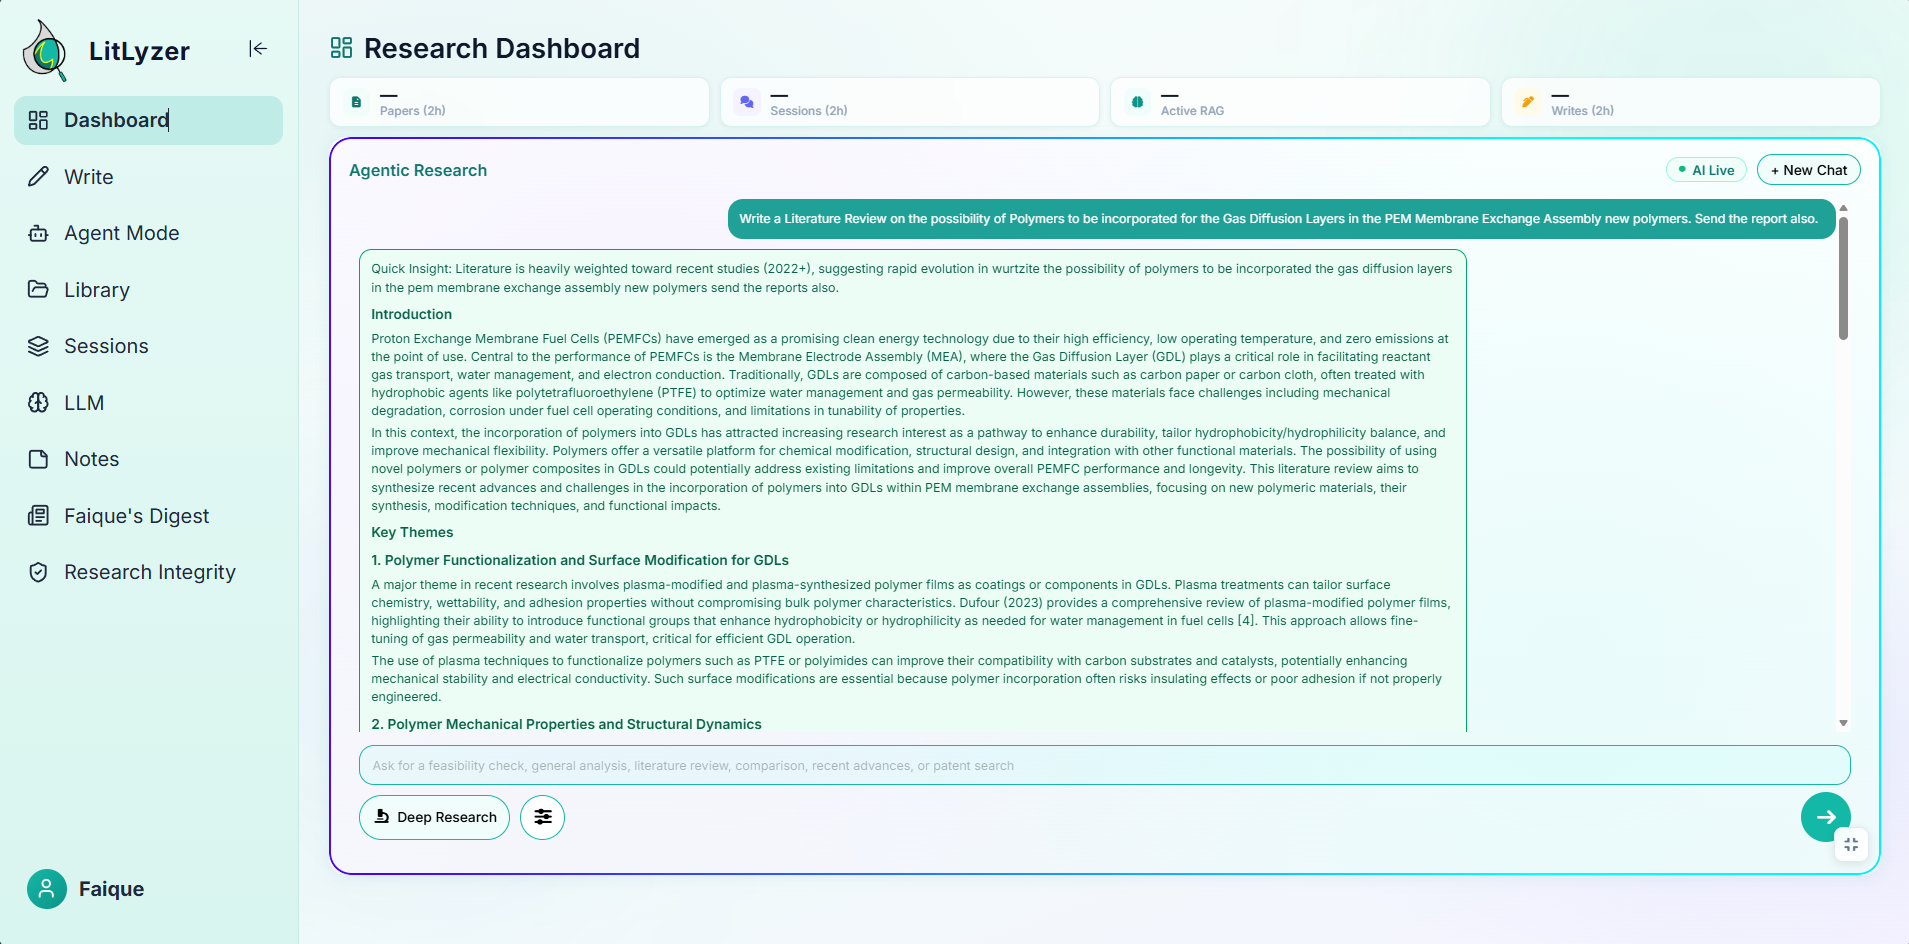
Task: Click the Polymer Mechanical Properties and Structural Dynamics heading
Action: [566, 724]
